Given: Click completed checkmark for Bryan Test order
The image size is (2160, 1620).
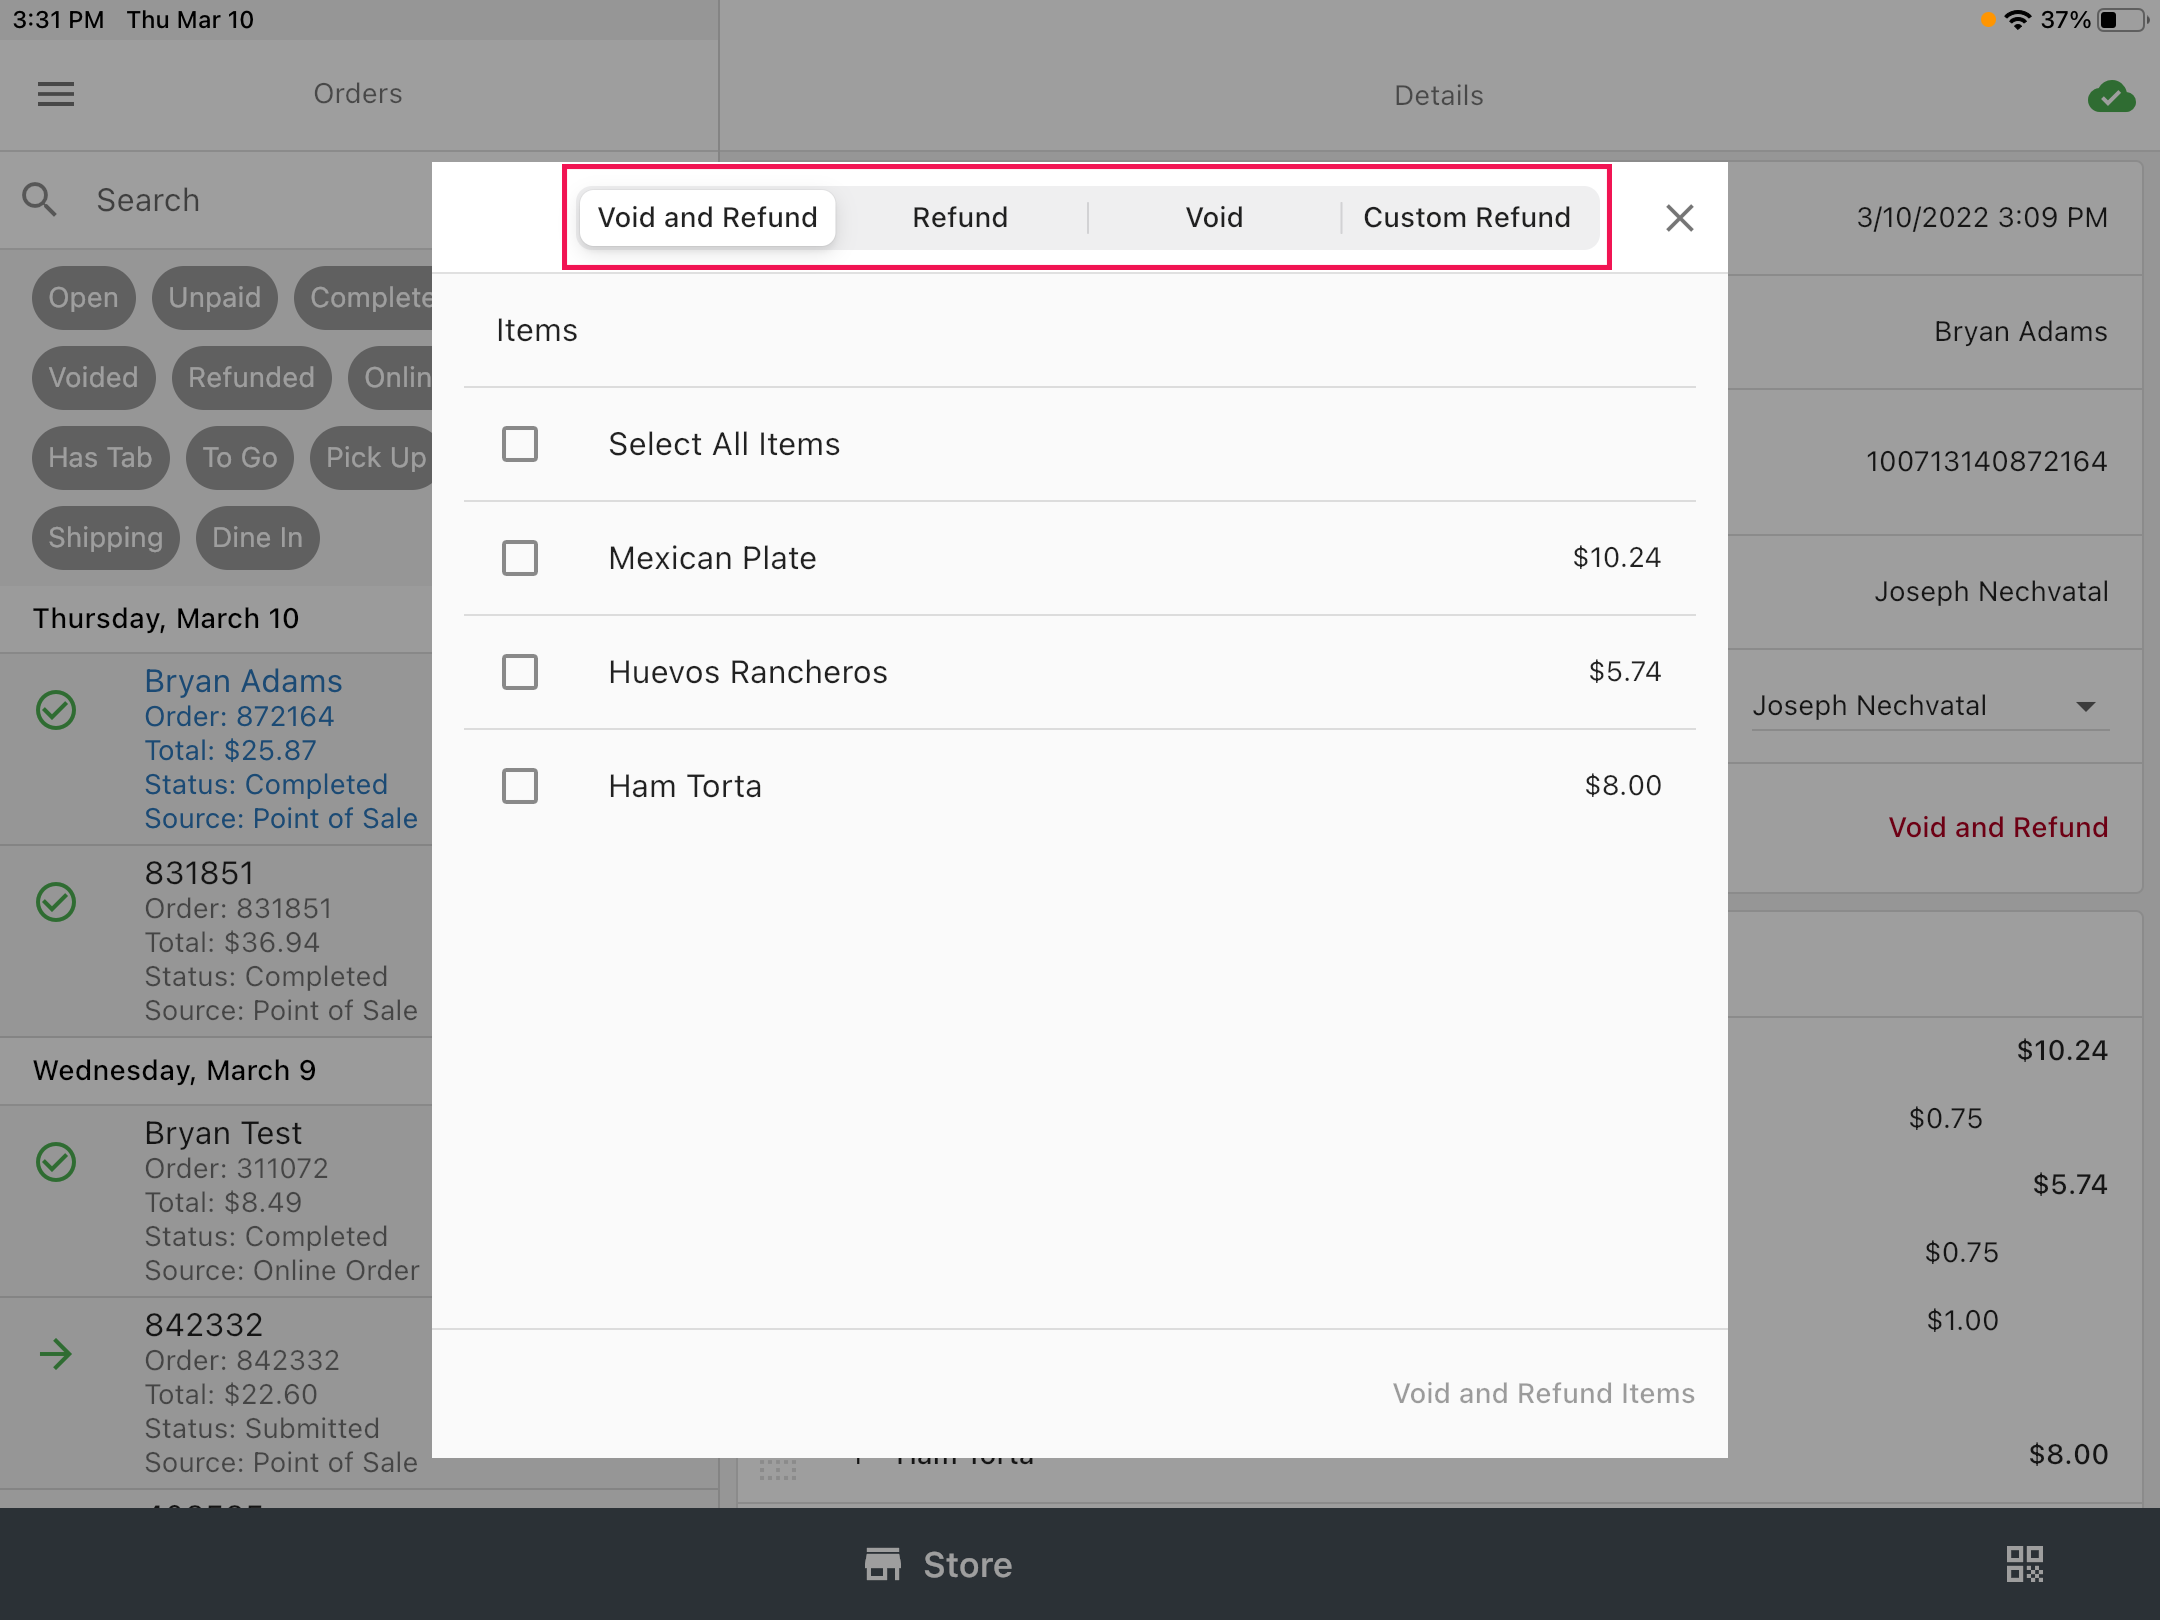Looking at the screenshot, I should [56, 1162].
